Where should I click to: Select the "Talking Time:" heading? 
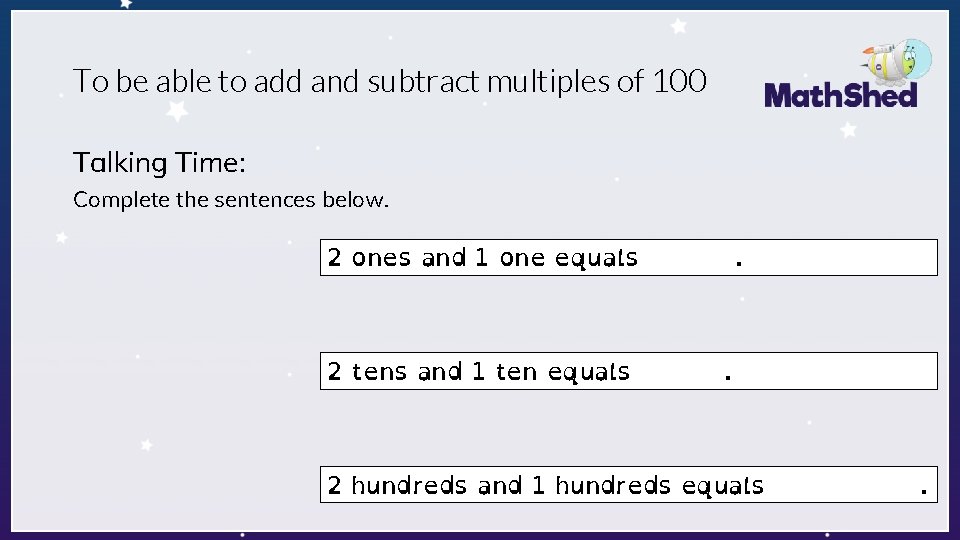pyautogui.click(x=159, y=162)
